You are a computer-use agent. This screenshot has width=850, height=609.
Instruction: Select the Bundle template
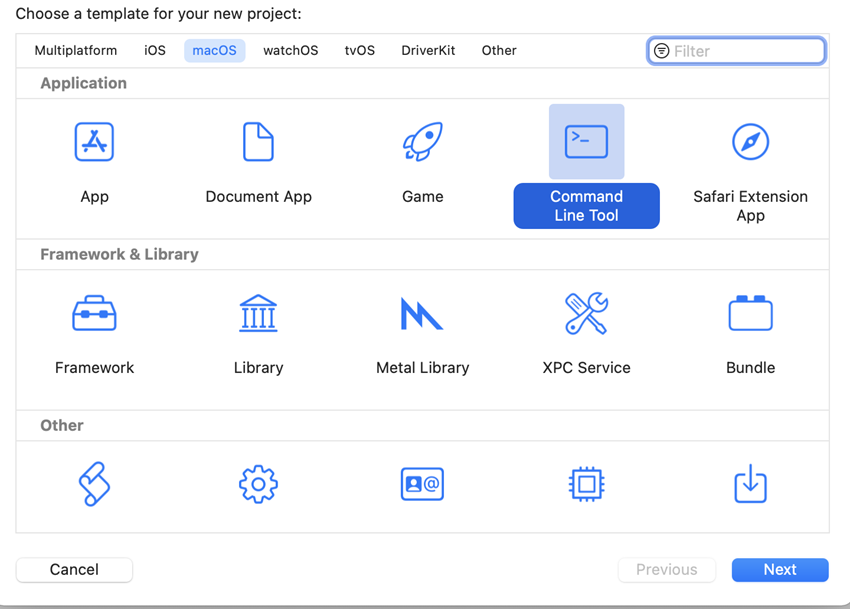(750, 312)
